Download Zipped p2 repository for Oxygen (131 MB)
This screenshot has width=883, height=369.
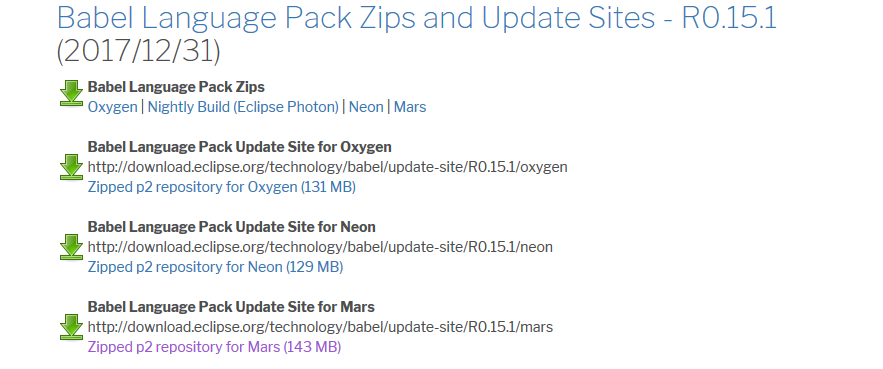click(222, 187)
